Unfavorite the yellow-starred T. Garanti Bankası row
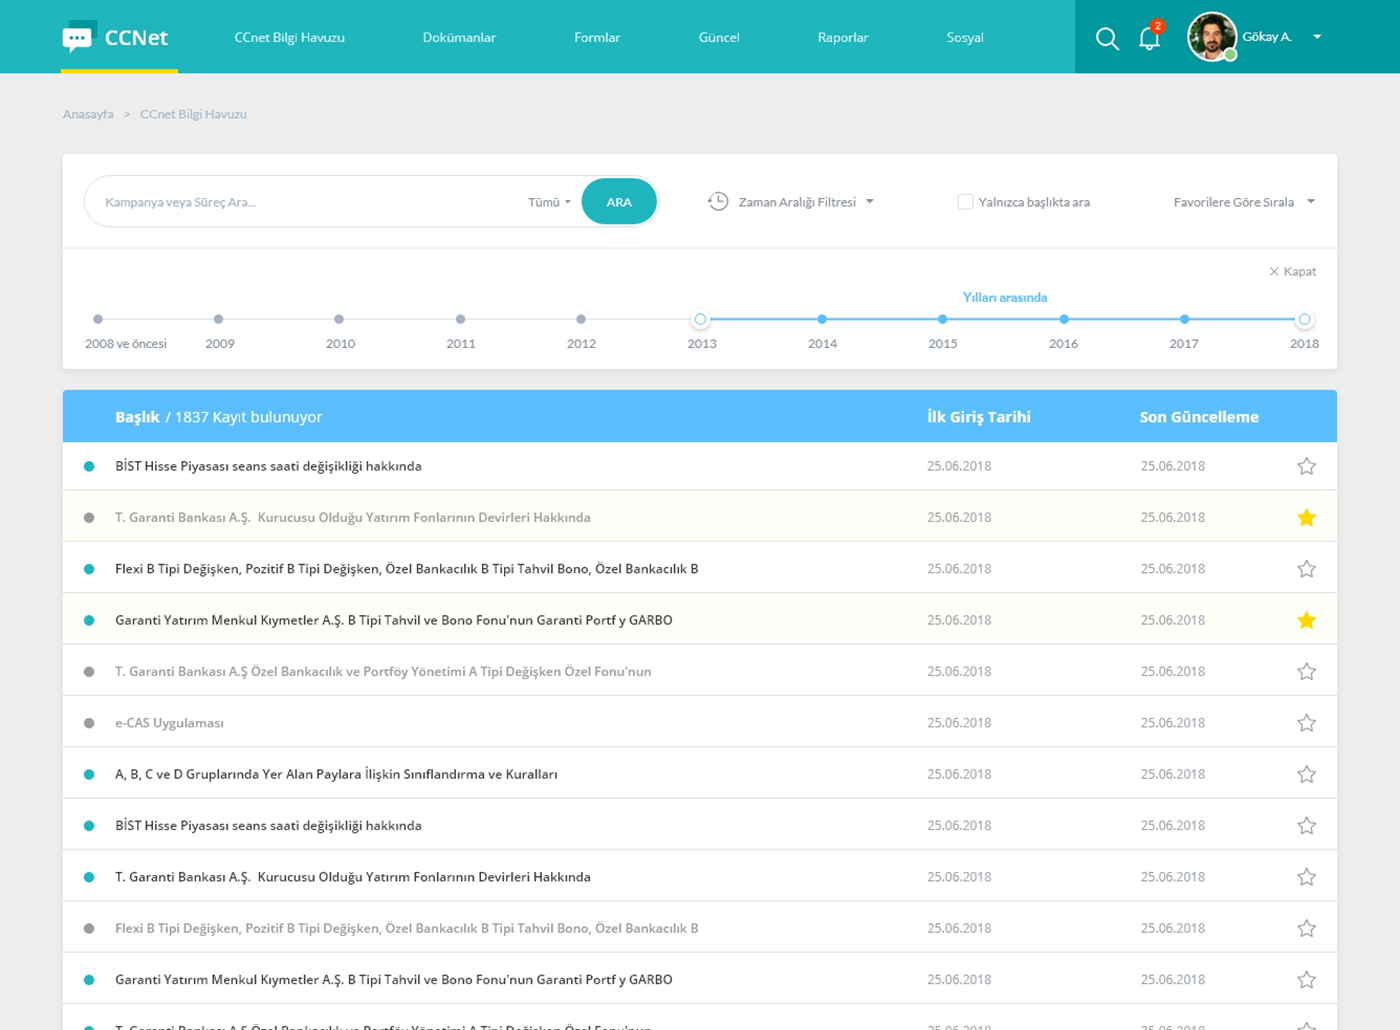 point(1306,517)
